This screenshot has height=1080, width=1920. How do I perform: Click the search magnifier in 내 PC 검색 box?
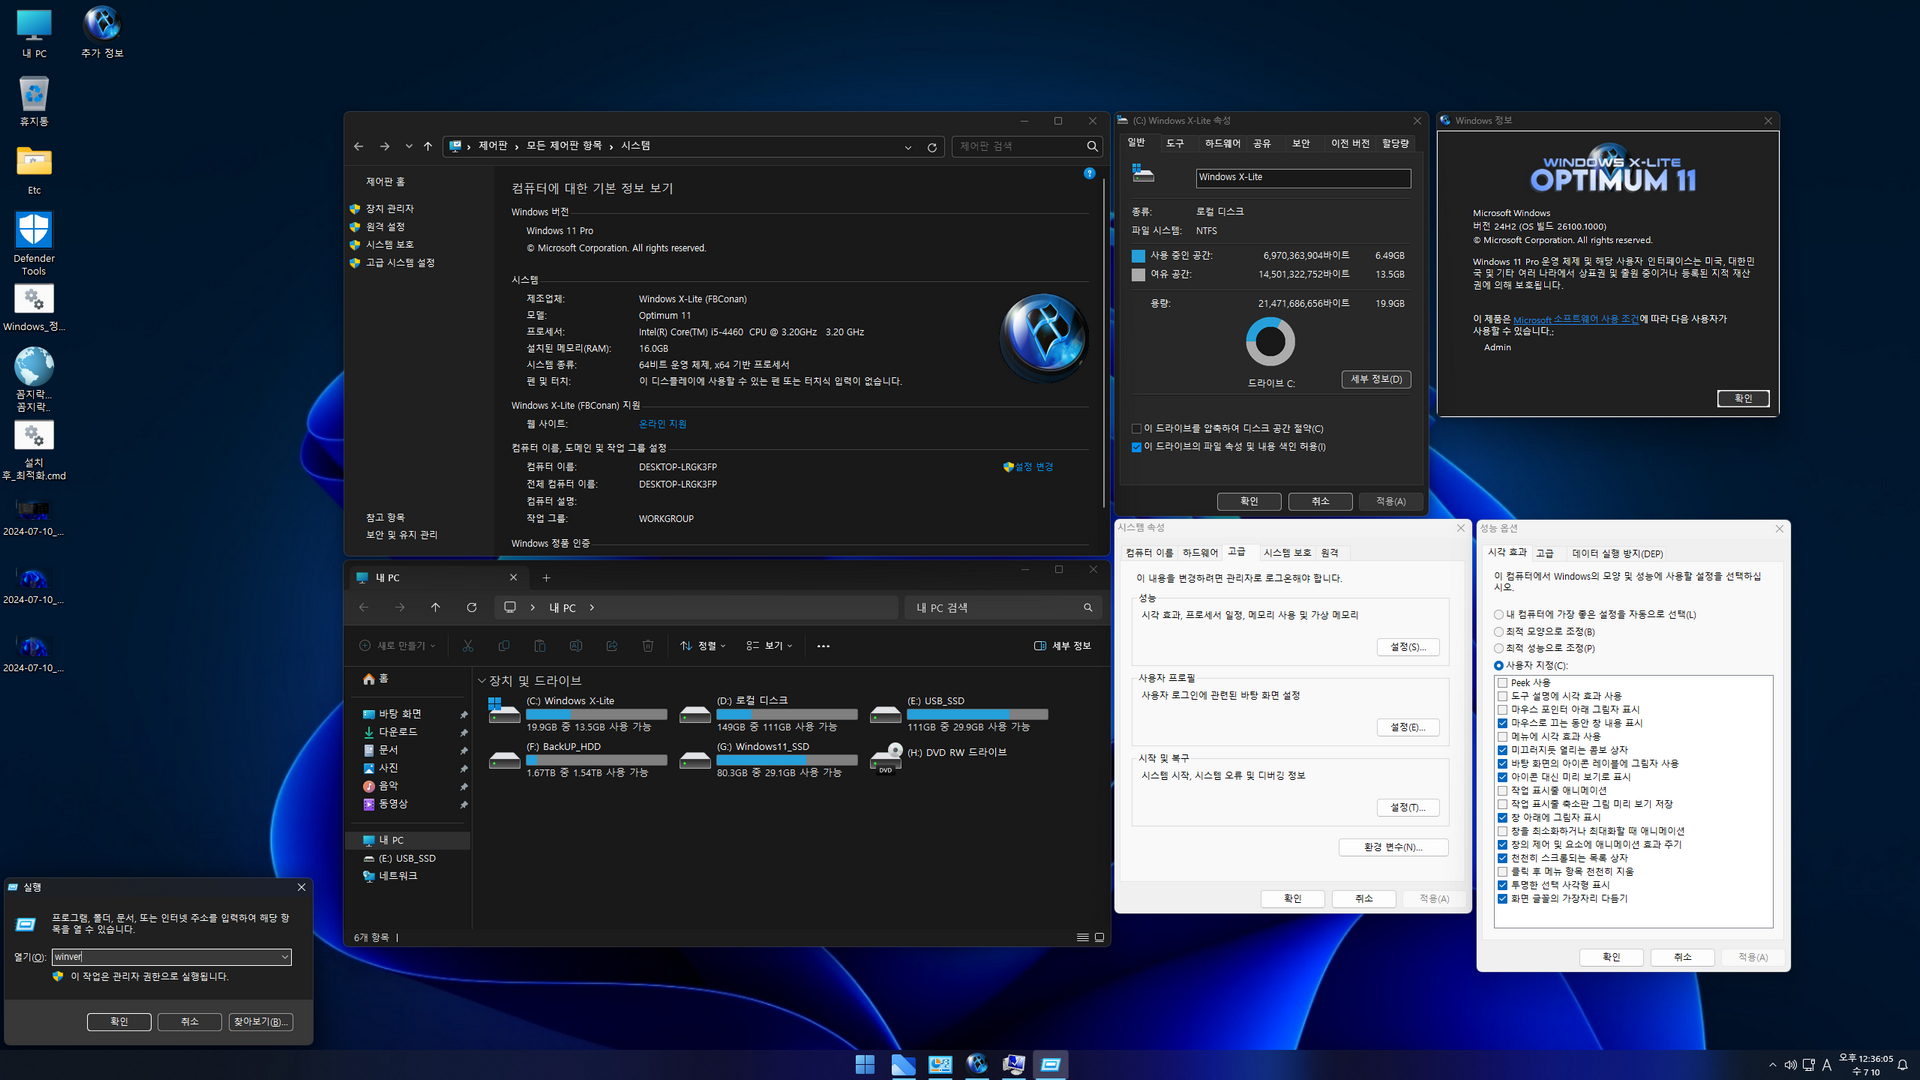click(1088, 607)
